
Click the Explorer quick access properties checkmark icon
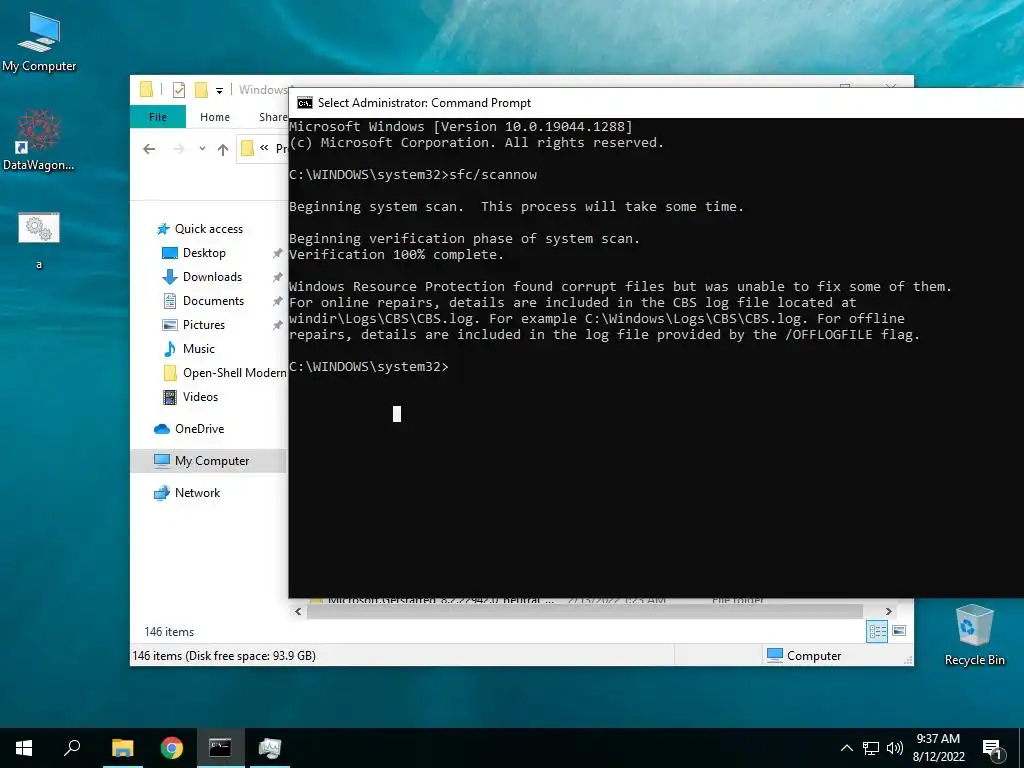179,89
